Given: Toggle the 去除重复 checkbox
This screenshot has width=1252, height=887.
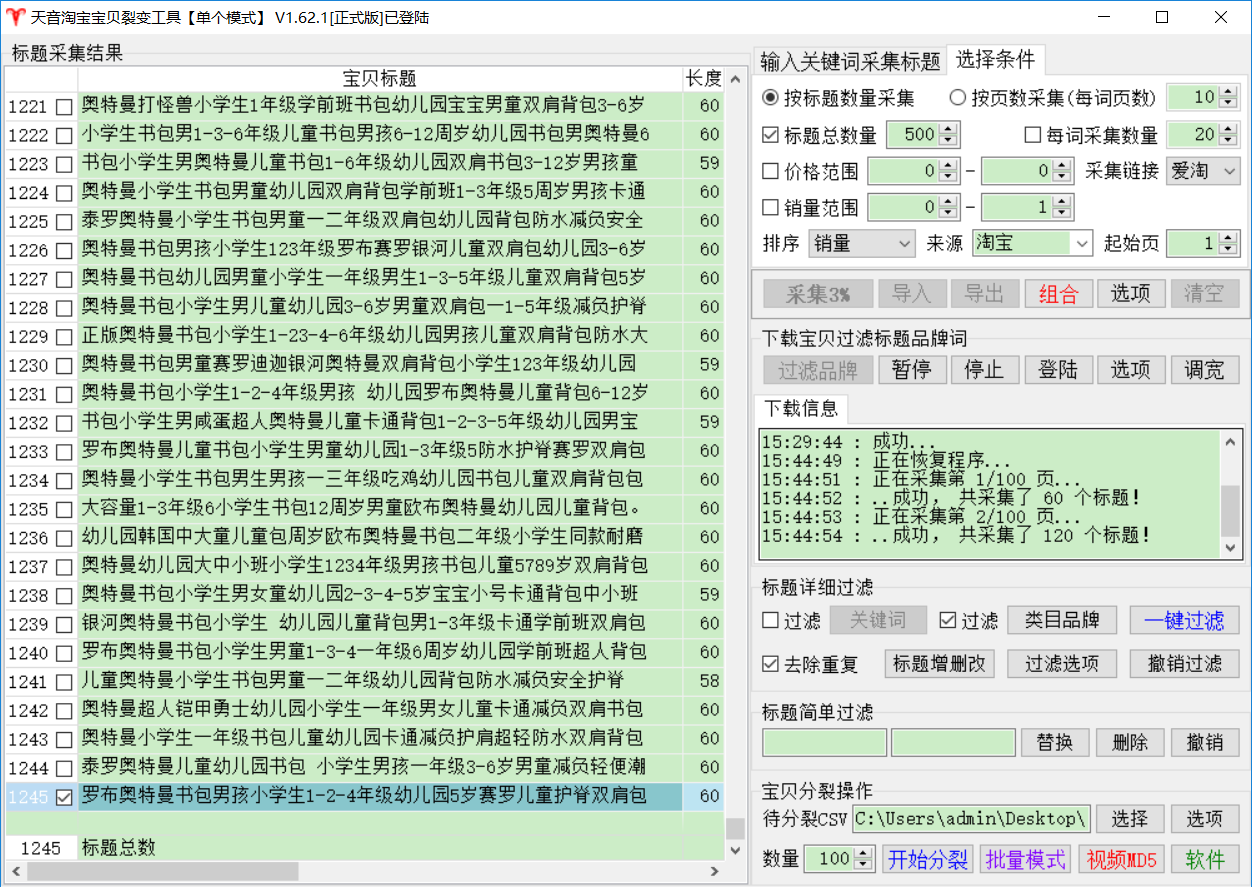Looking at the screenshot, I should [x=771, y=664].
